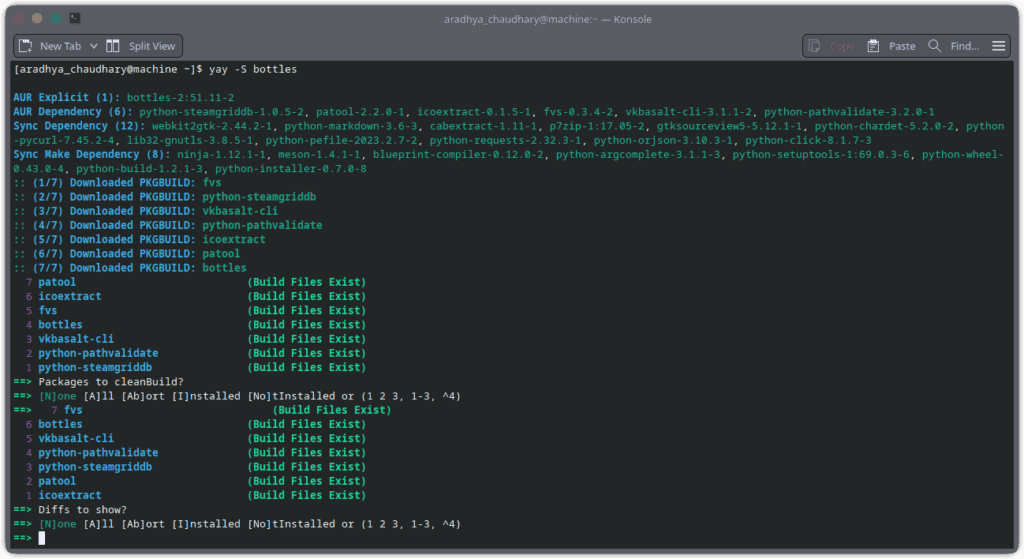Click '4 bottles' in cleanBuild list
Viewport: 1024px width, 559px height.
[54, 325]
